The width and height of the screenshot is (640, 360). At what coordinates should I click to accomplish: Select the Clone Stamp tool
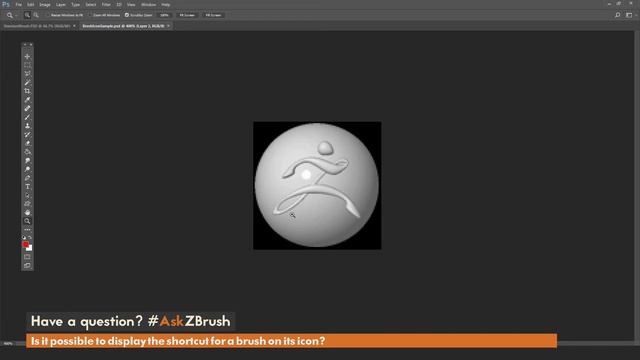[27, 126]
